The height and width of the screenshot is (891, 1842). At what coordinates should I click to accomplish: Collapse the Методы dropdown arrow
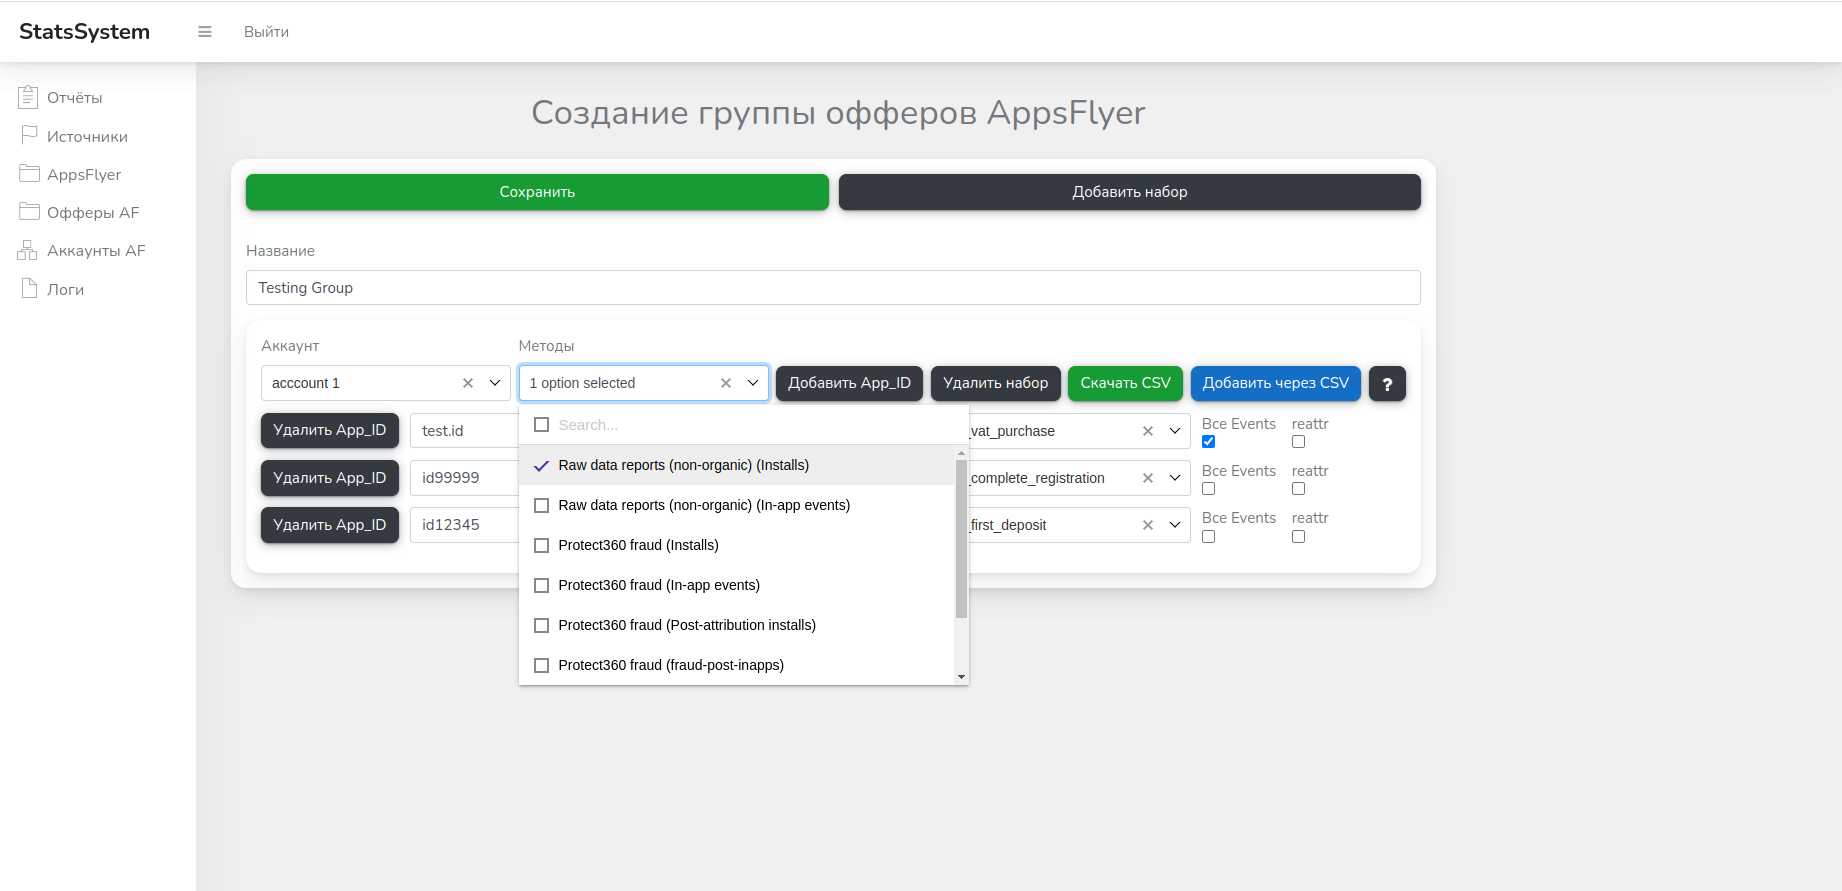[x=753, y=383]
